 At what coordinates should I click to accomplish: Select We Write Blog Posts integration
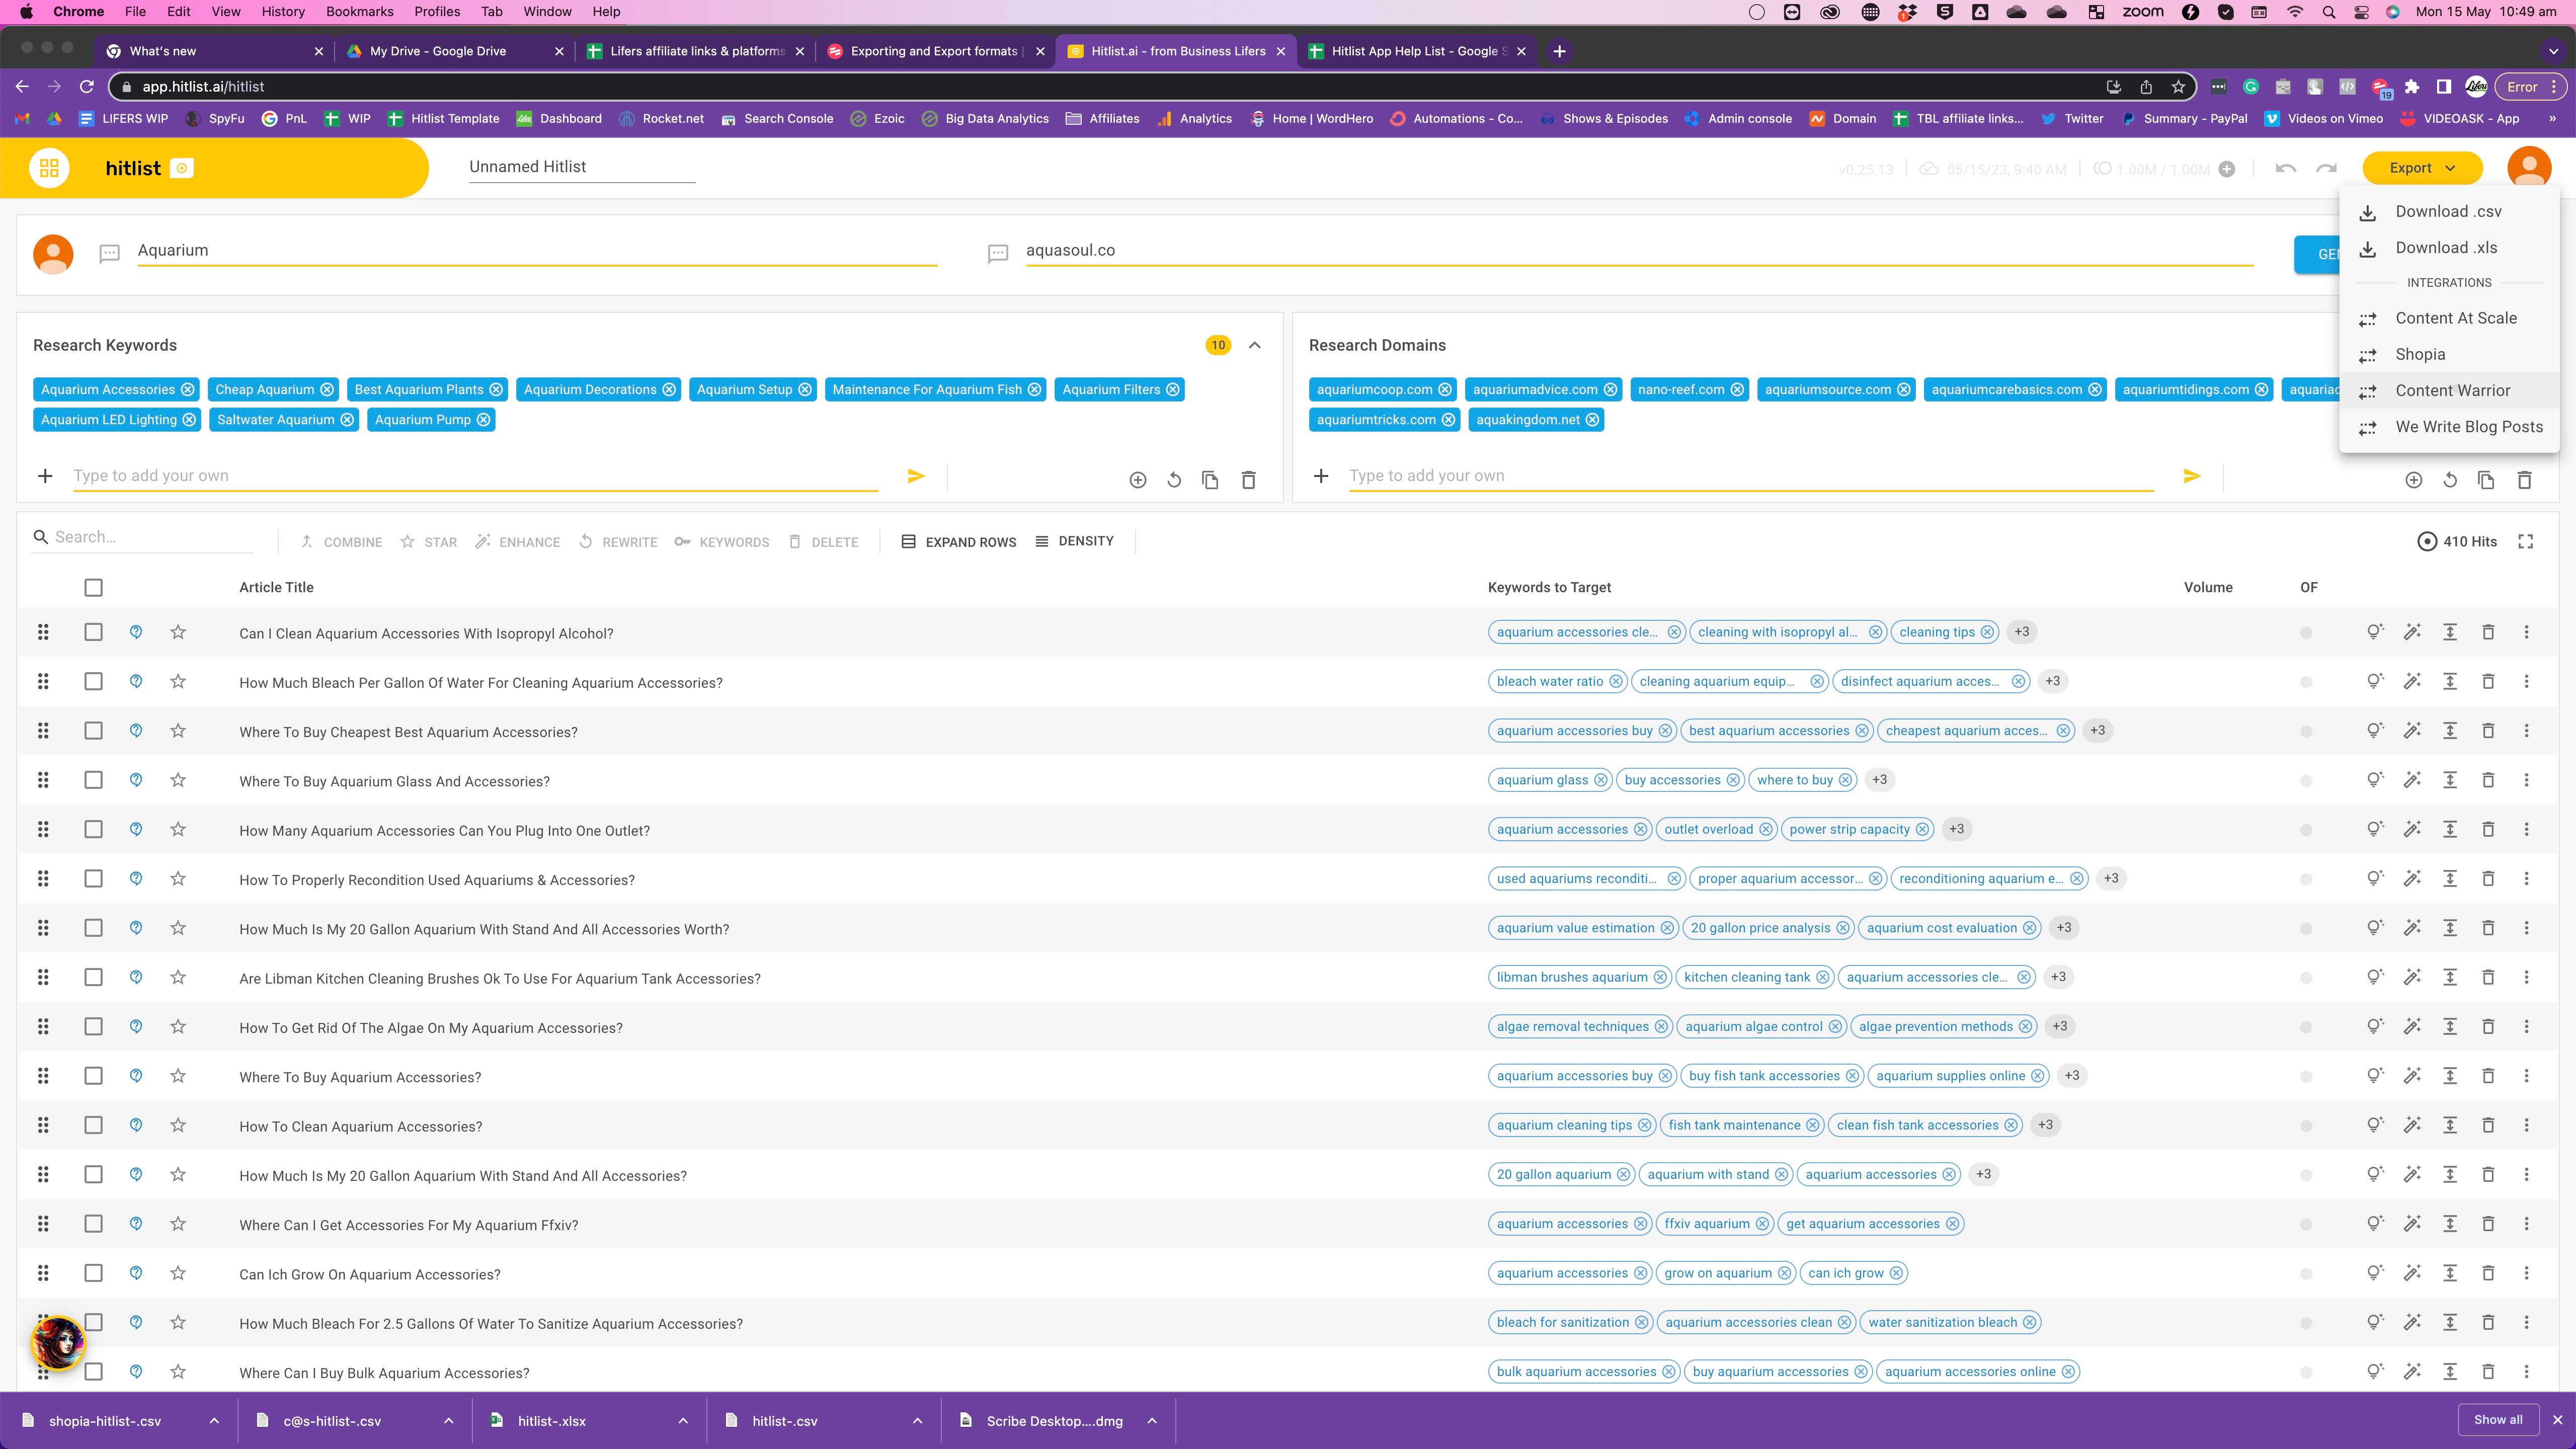pyautogui.click(x=2448, y=427)
